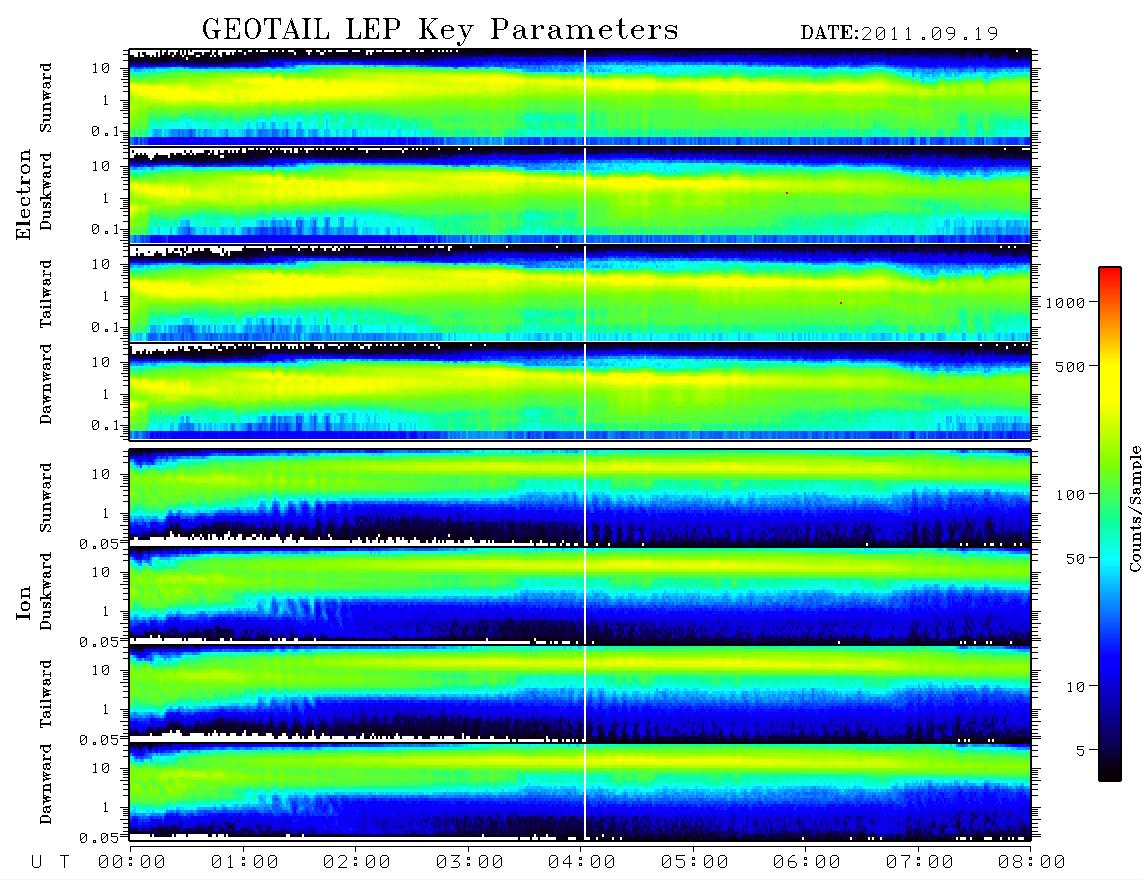Click the "08:00" time tick label

pyautogui.click(x=1031, y=862)
